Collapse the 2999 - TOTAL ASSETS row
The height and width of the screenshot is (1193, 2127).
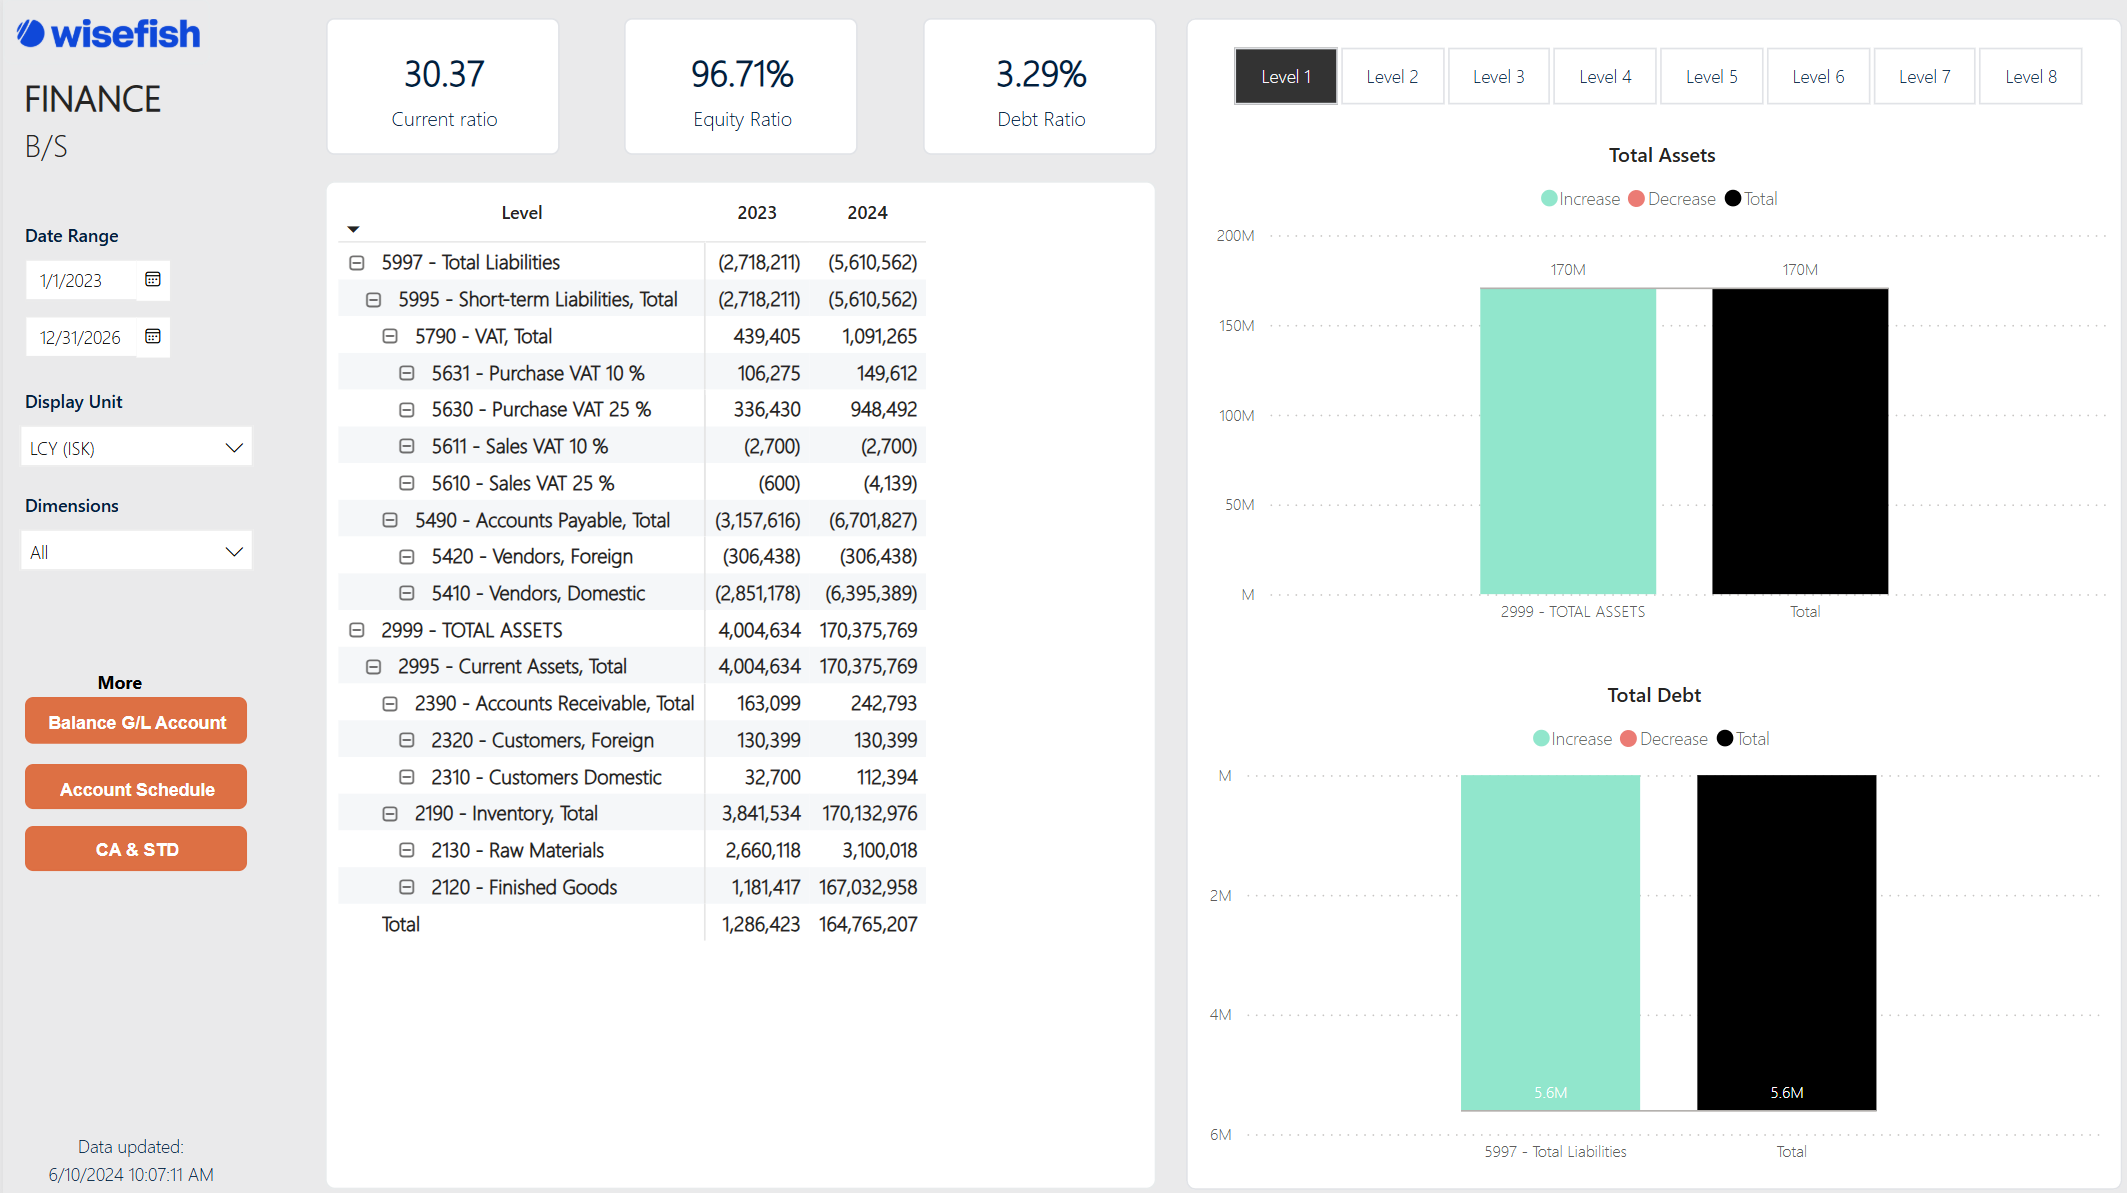tap(356, 630)
